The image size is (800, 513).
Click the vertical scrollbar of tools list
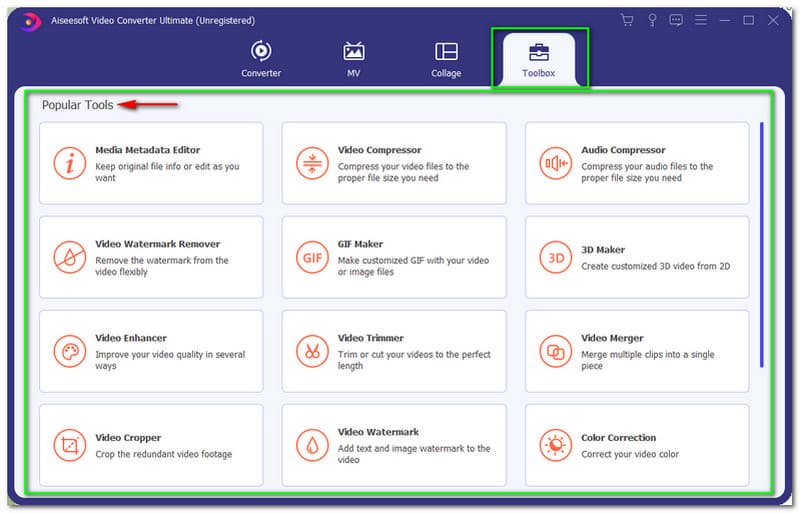pyautogui.click(x=761, y=244)
